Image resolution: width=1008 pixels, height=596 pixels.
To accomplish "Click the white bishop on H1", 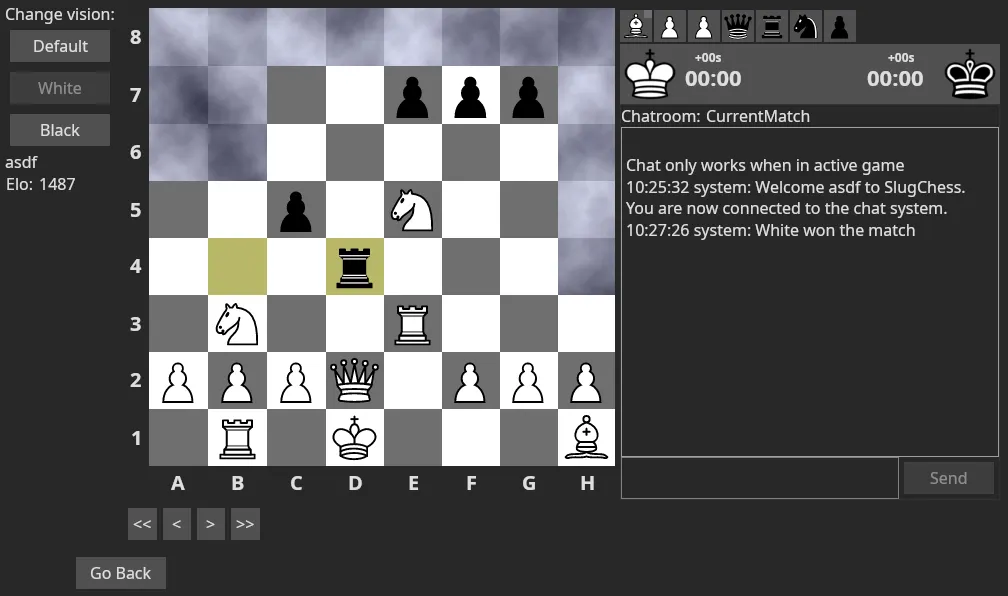I will 586,438.
